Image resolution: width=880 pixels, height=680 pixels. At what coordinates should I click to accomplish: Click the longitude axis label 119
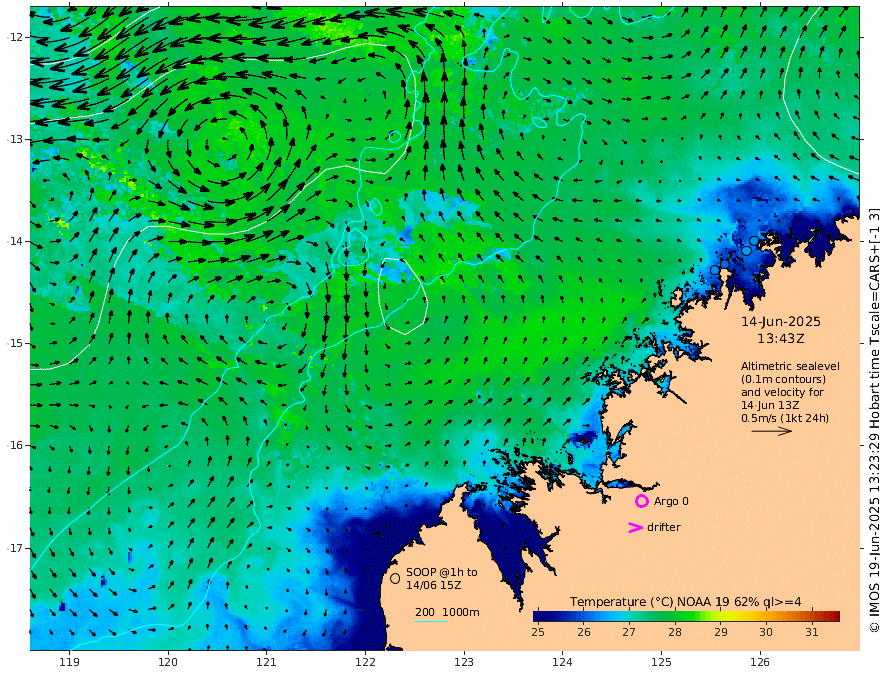pyautogui.click(x=69, y=662)
